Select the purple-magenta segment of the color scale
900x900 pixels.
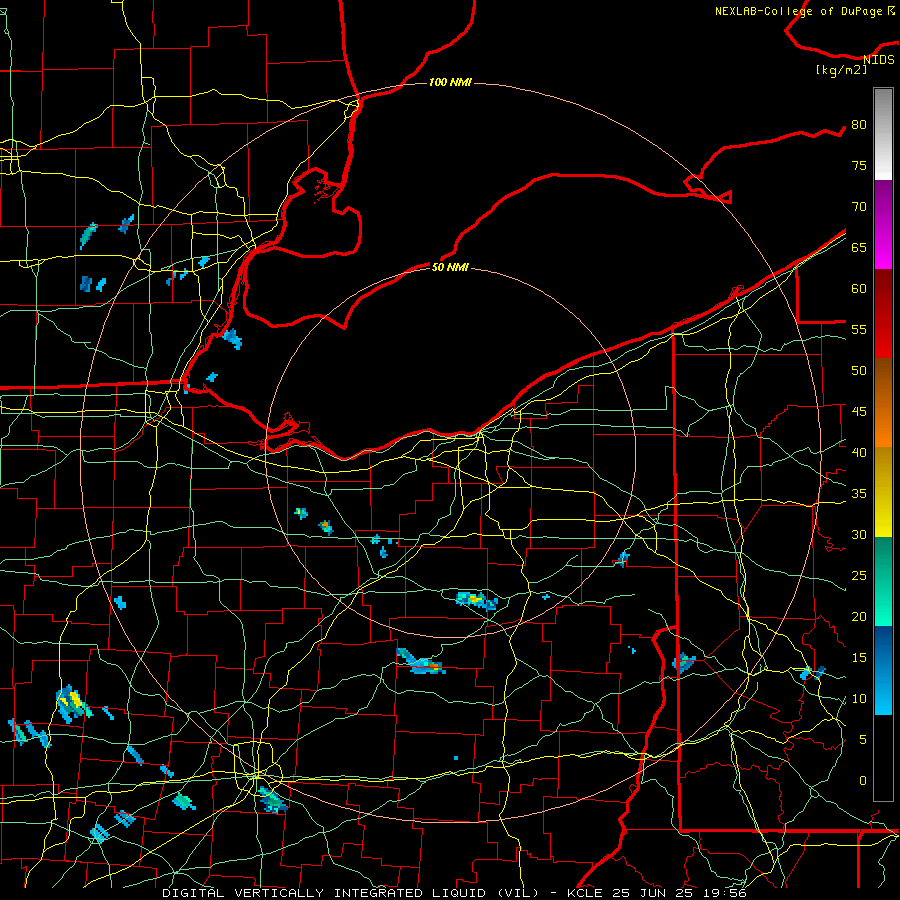(883, 225)
